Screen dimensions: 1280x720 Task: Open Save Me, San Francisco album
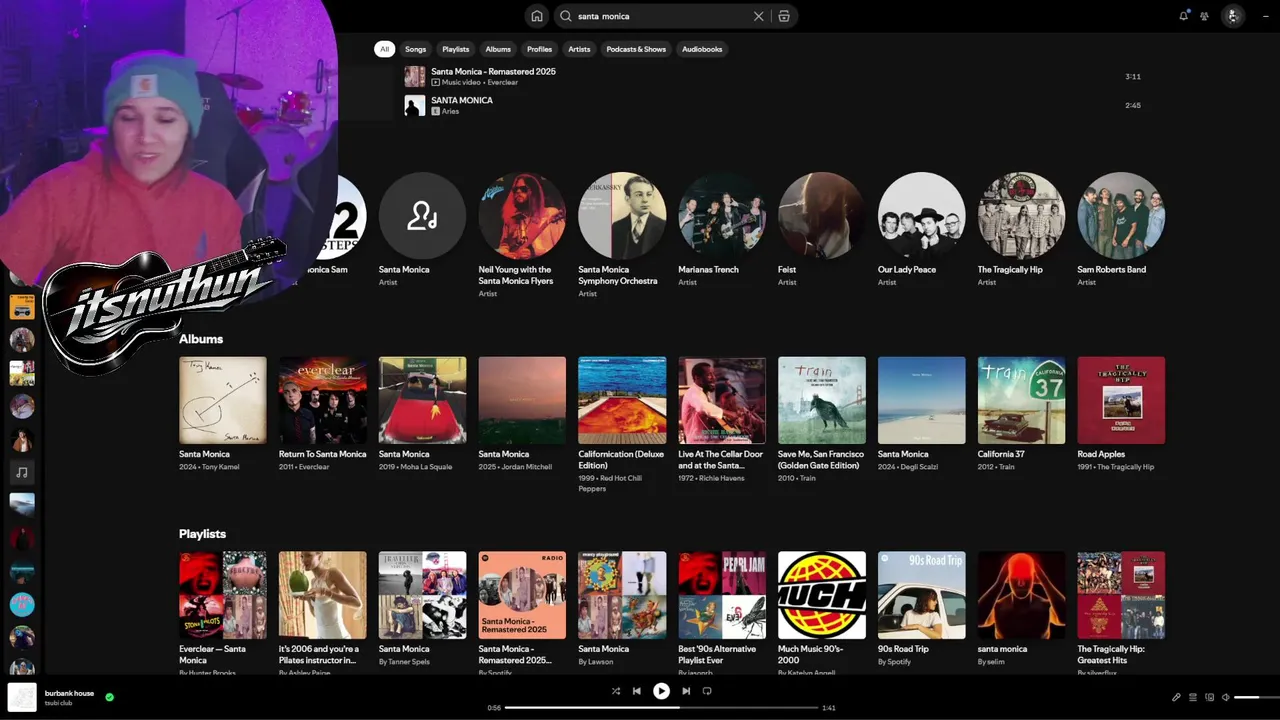(x=822, y=400)
